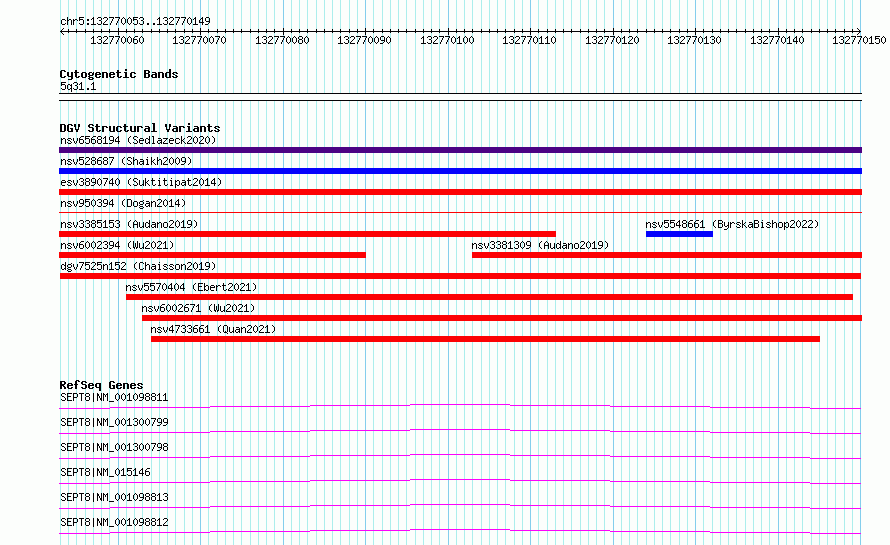
Task: Click ruler position 132770120
Action: point(612,40)
